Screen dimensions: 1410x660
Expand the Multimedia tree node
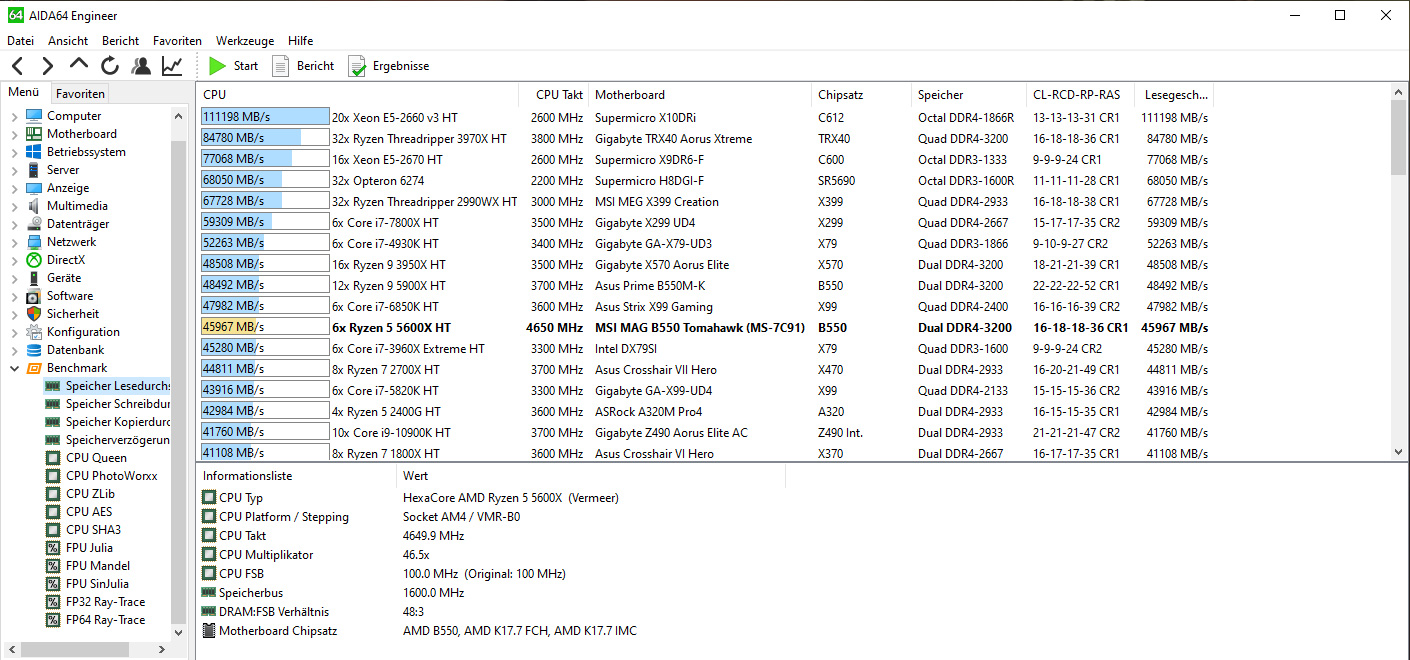click(14, 206)
